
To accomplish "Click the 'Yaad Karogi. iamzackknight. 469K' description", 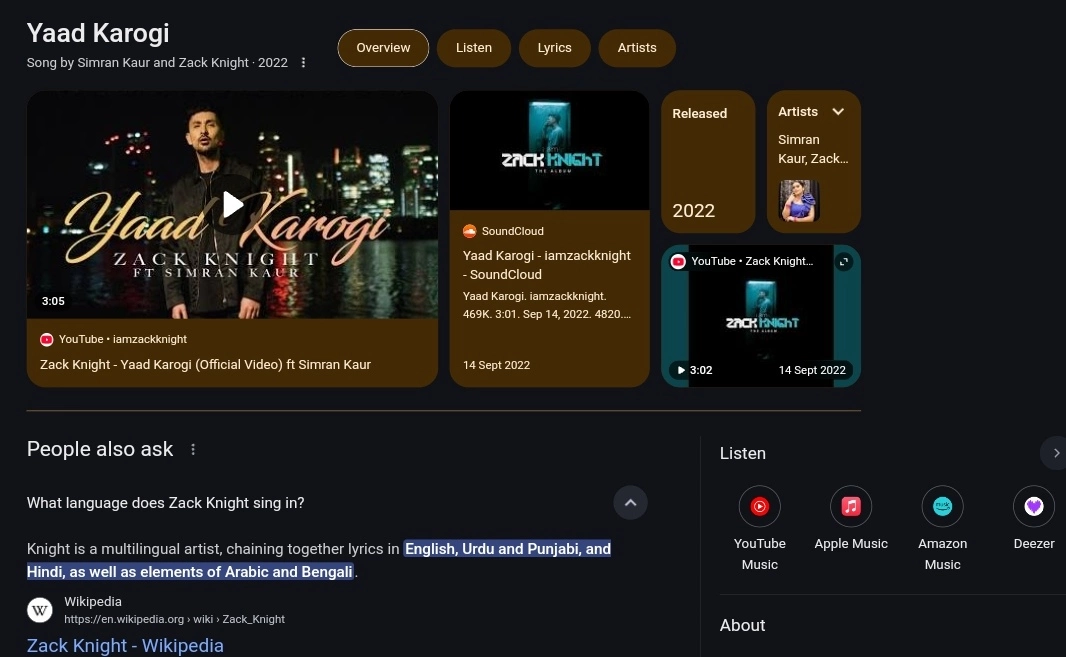I will click(547, 305).
